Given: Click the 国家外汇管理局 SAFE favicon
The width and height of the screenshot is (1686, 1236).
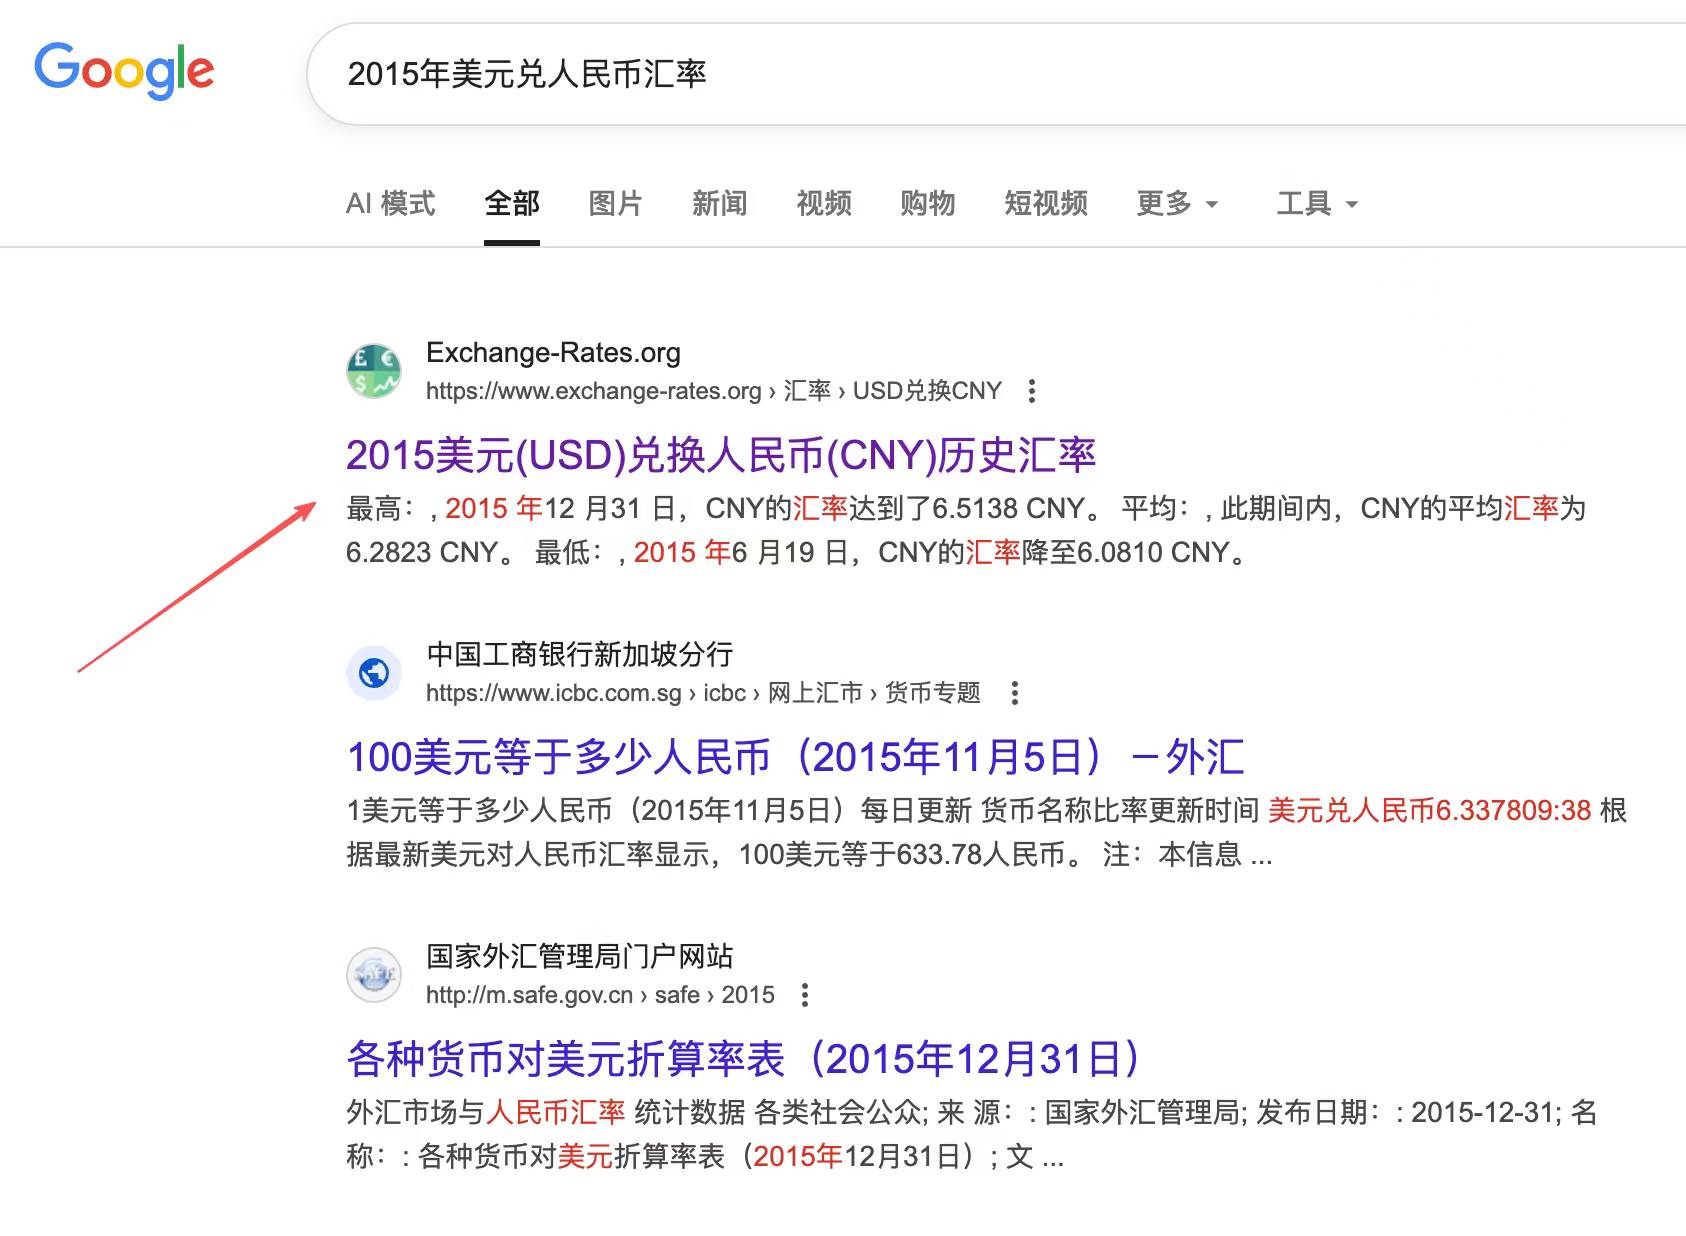Looking at the screenshot, I should [x=374, y=975].
